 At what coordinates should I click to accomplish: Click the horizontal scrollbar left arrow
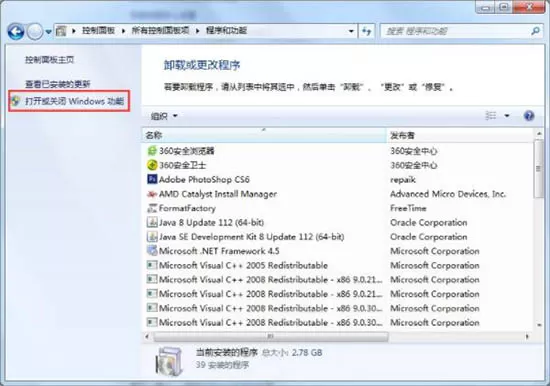click(x=147, y=337)
